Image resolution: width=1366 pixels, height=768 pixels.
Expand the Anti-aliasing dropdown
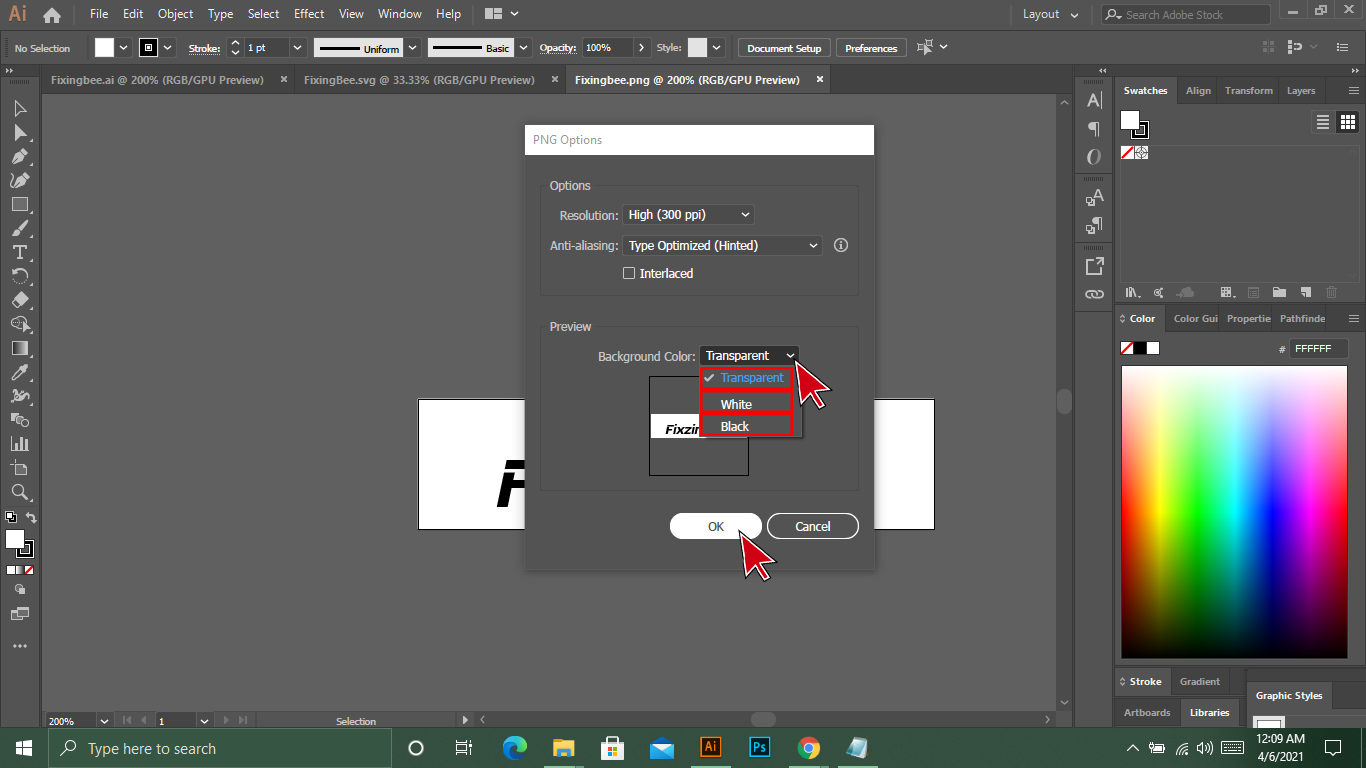(722, 245)
